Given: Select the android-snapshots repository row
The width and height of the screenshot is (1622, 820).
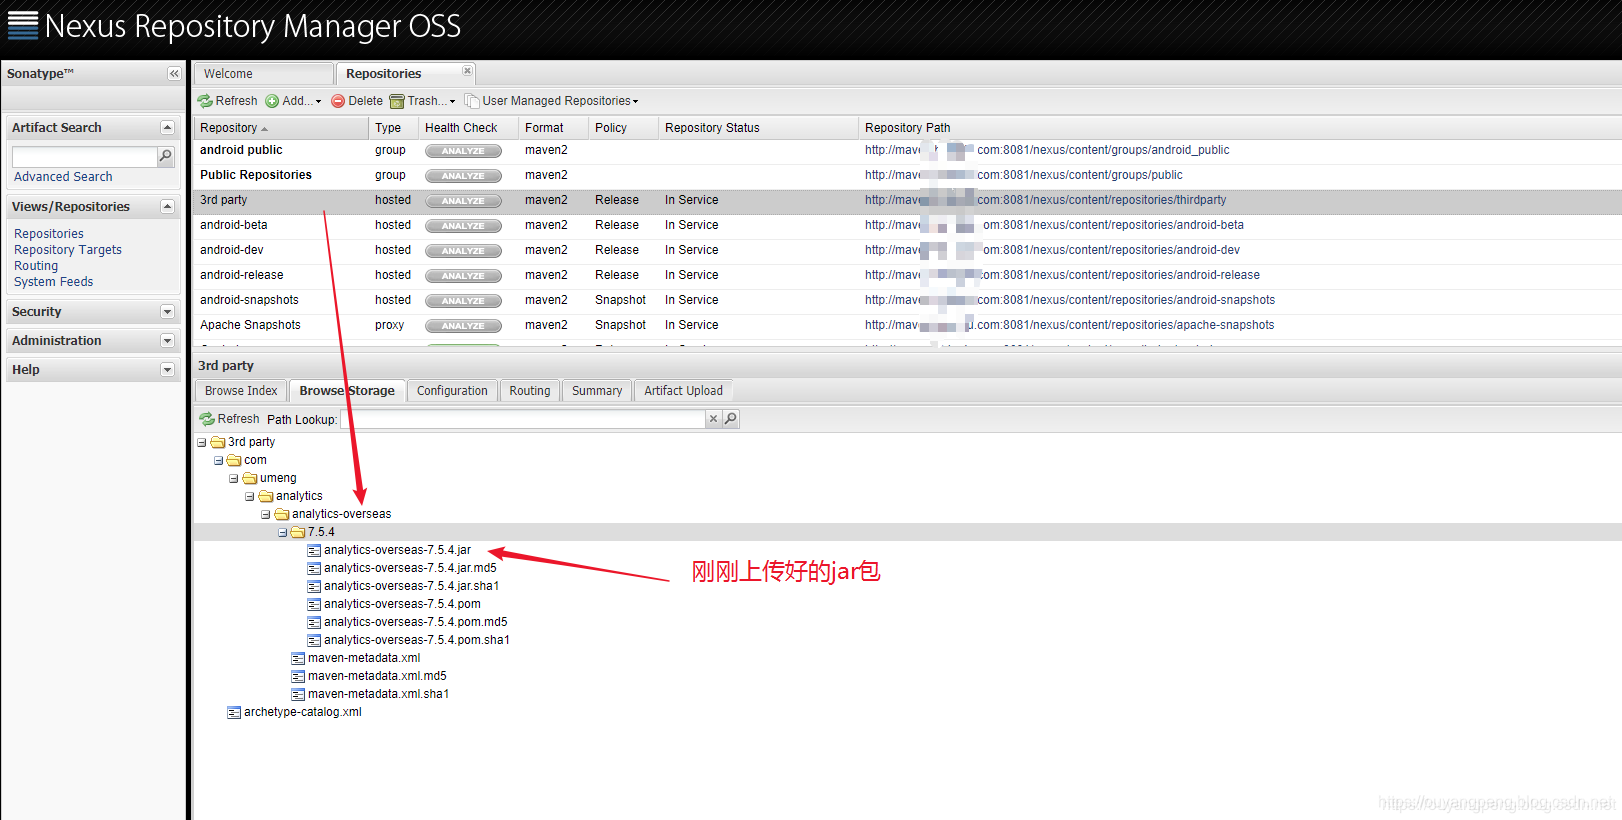Looking at the screenshot, I should (x=907, y=300).
